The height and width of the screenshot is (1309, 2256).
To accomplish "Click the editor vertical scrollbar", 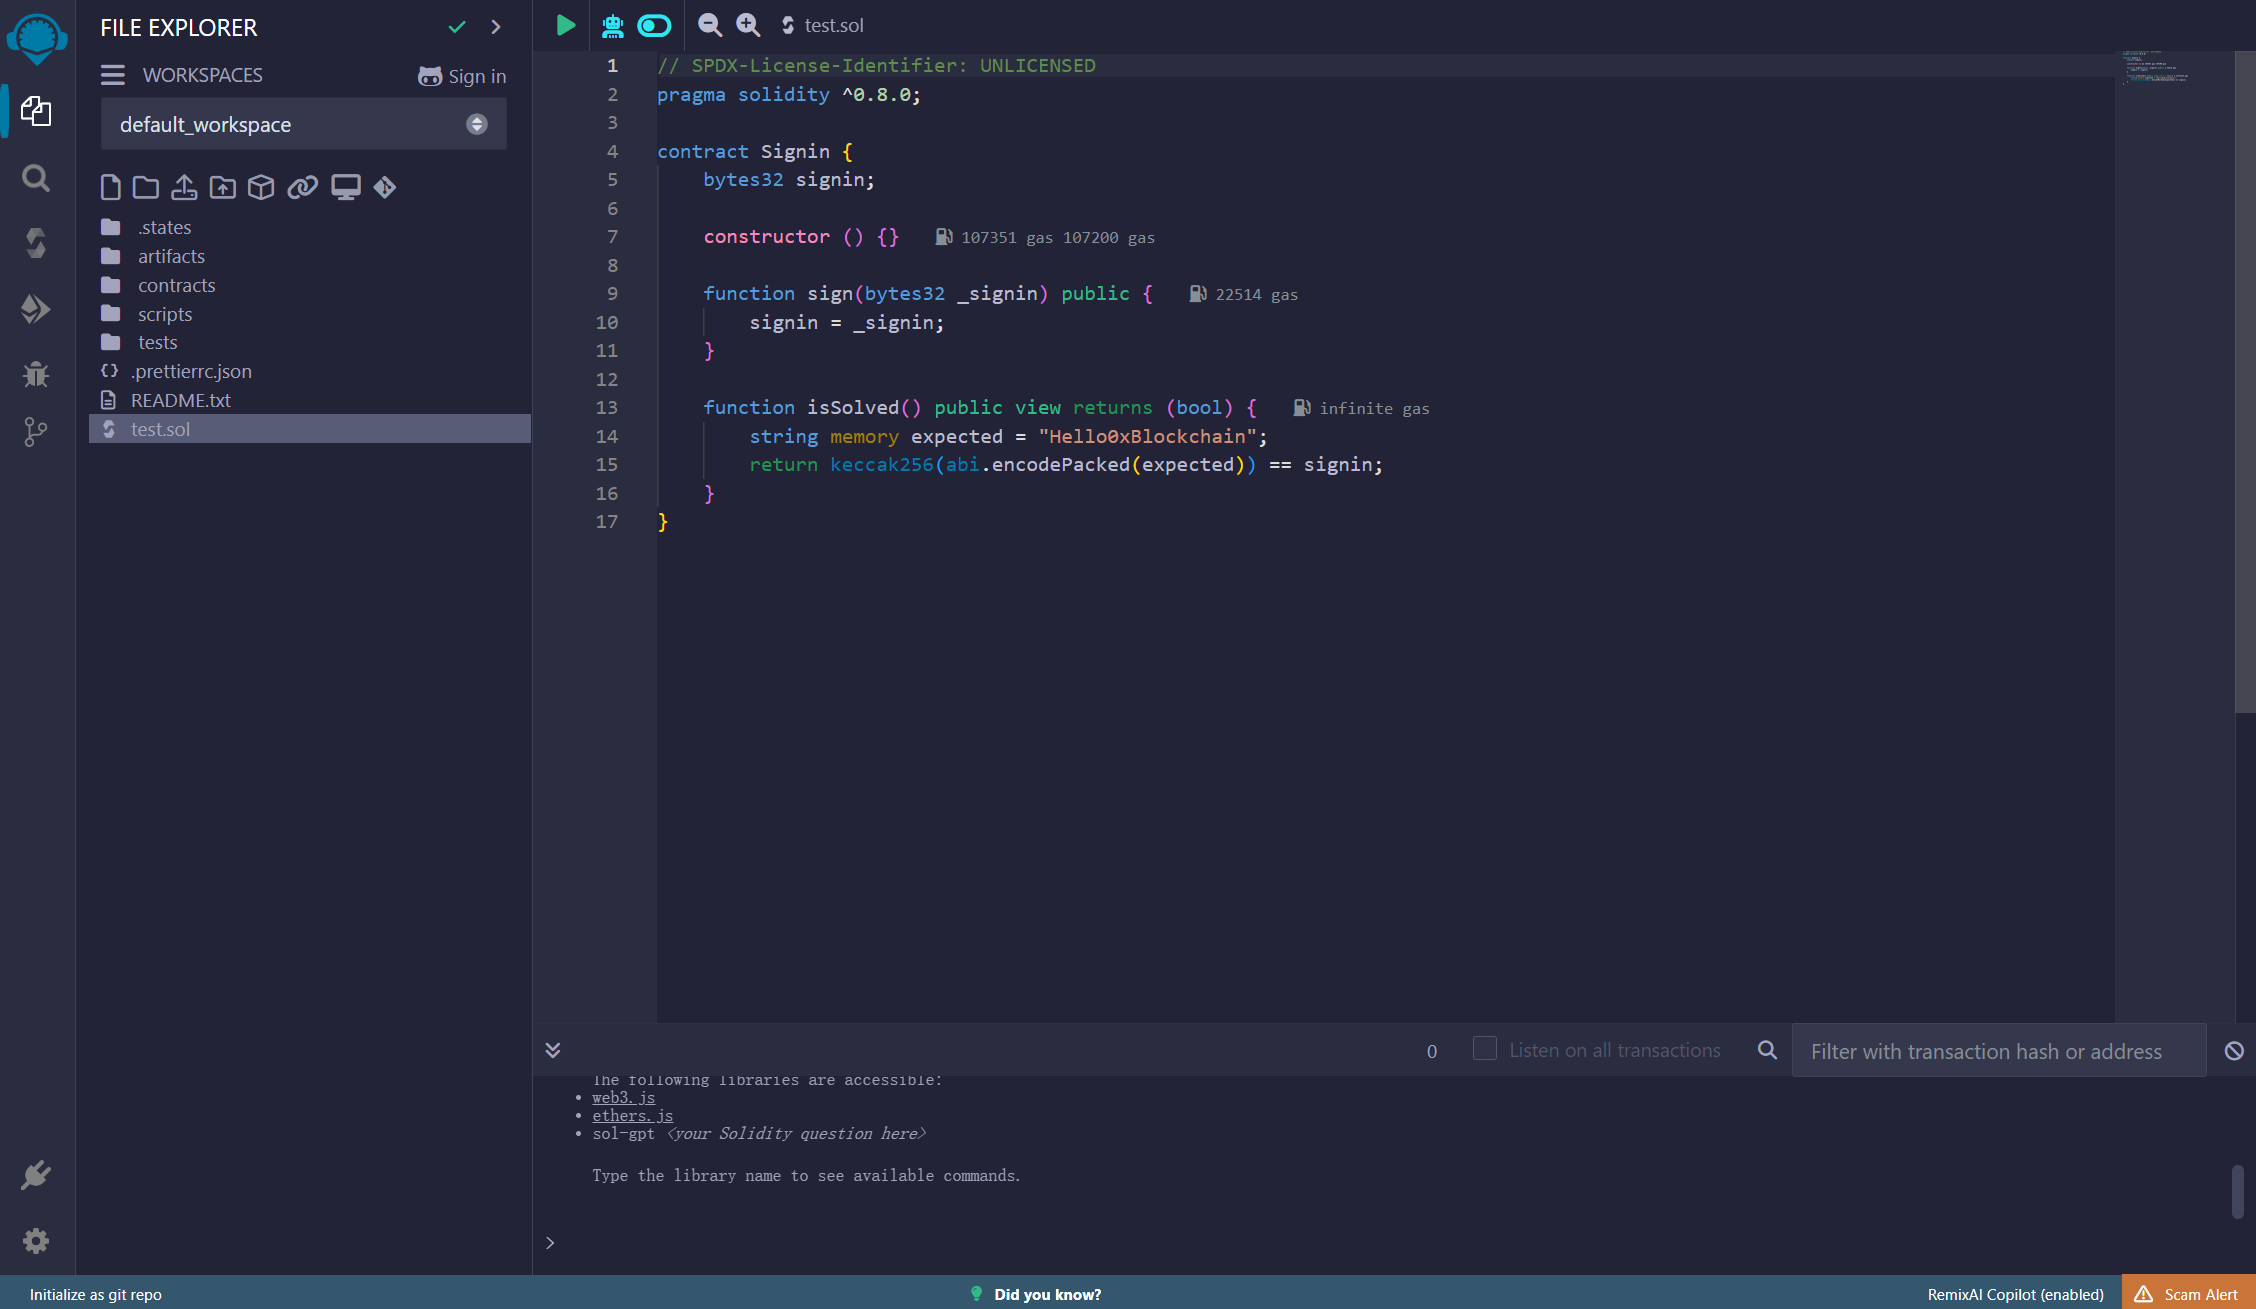I will [2245, 382].
